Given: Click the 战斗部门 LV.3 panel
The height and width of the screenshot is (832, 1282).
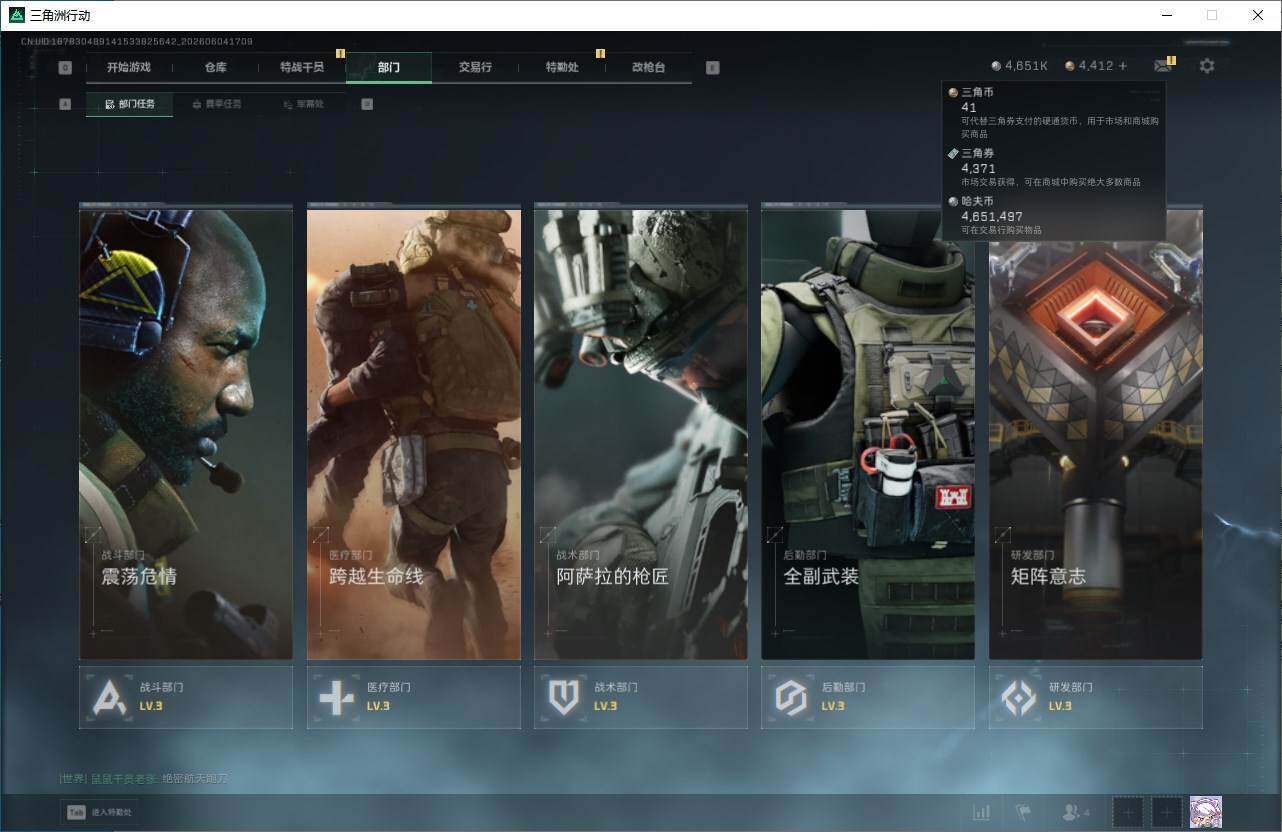Looking at the screenshot, I should 186,697.
